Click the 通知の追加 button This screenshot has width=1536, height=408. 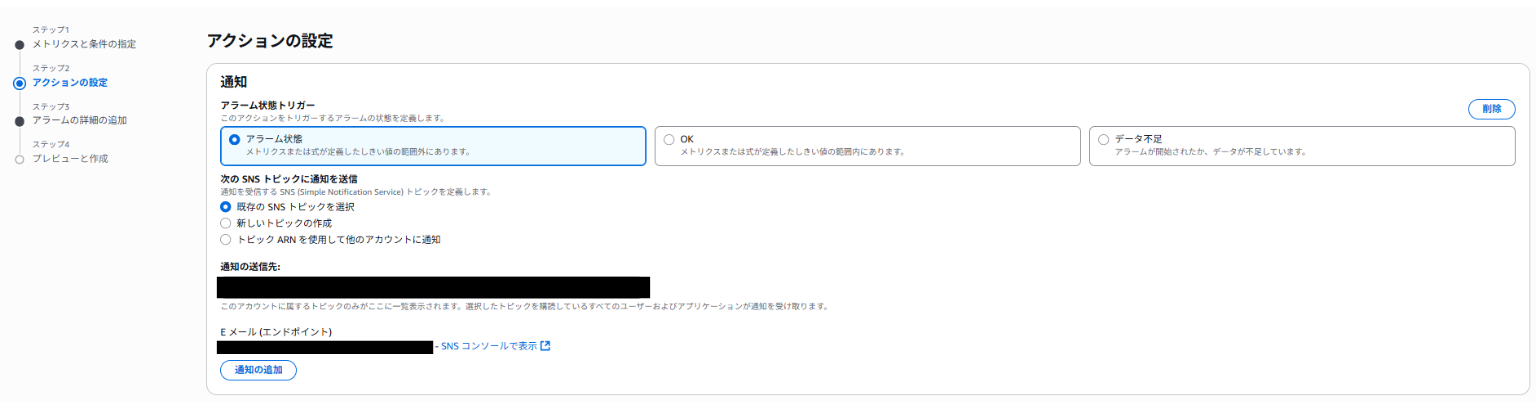point(258,370)
